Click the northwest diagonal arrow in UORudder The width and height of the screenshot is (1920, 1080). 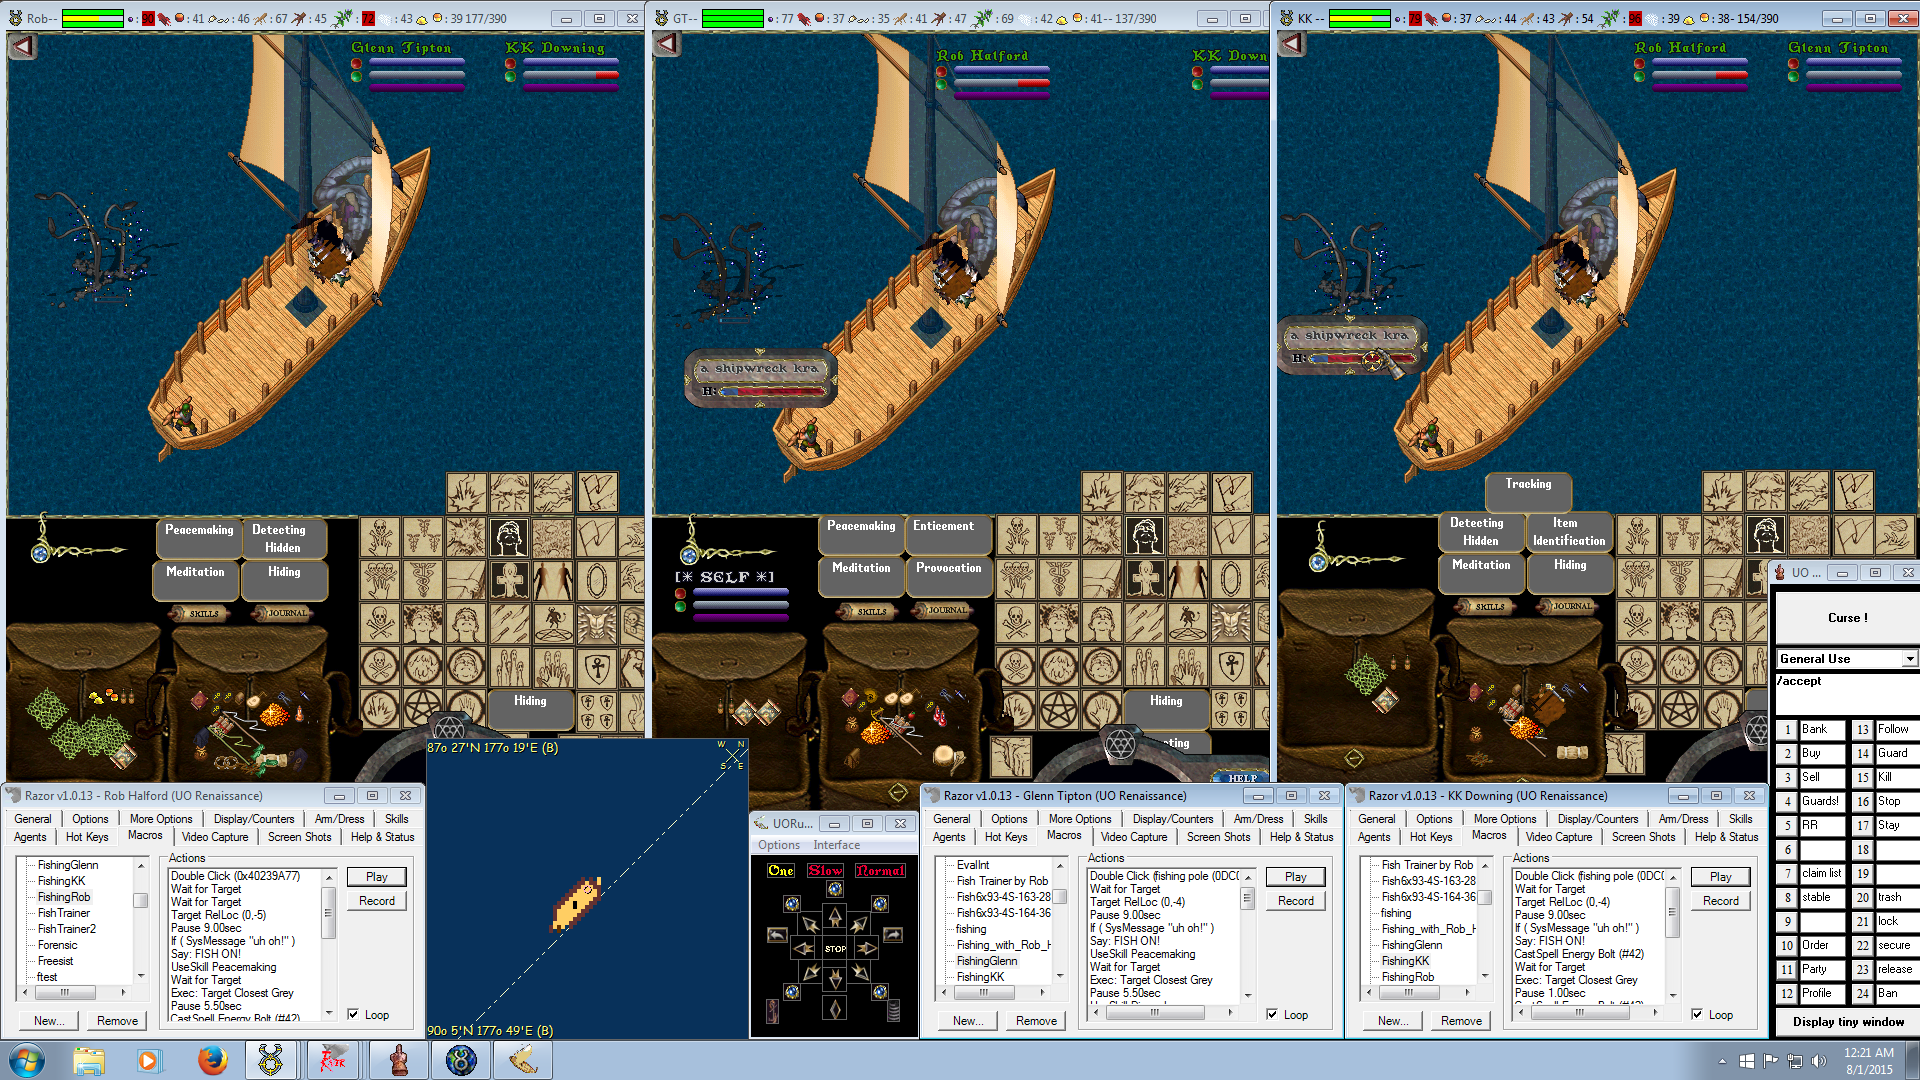[x=810, y=924]
